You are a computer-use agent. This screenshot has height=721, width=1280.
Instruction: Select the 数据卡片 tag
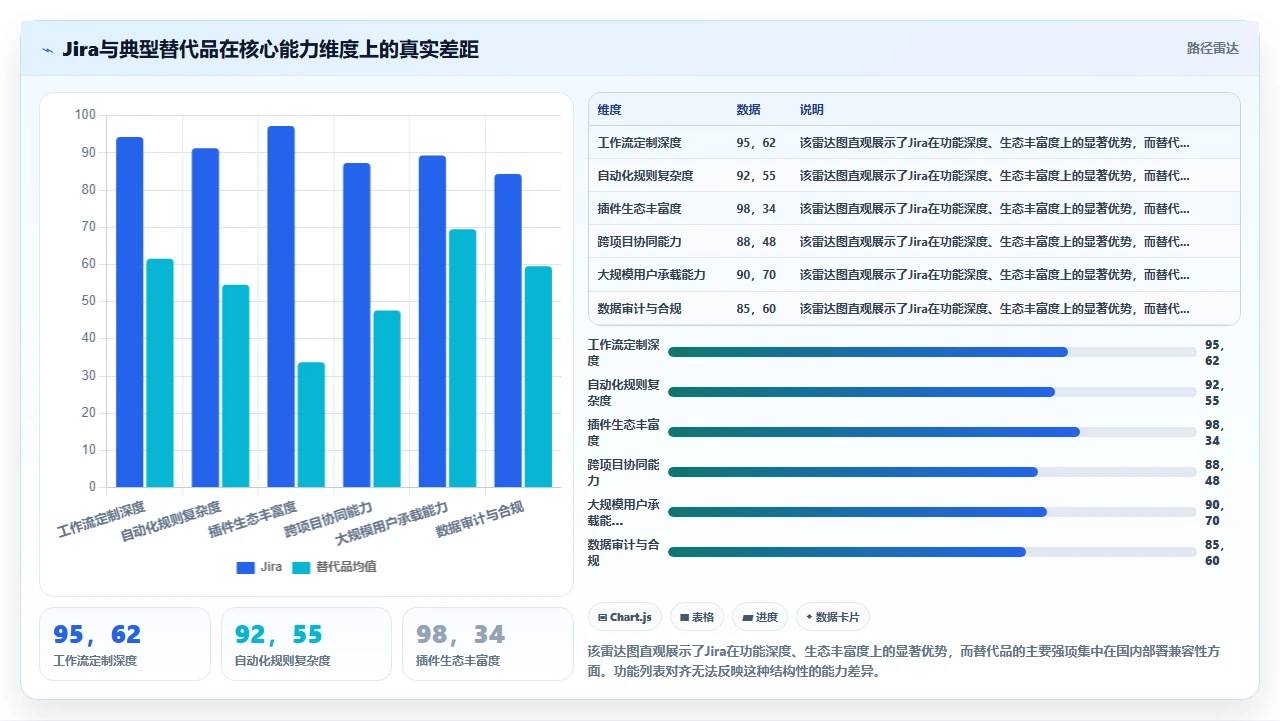coord(832,617)
